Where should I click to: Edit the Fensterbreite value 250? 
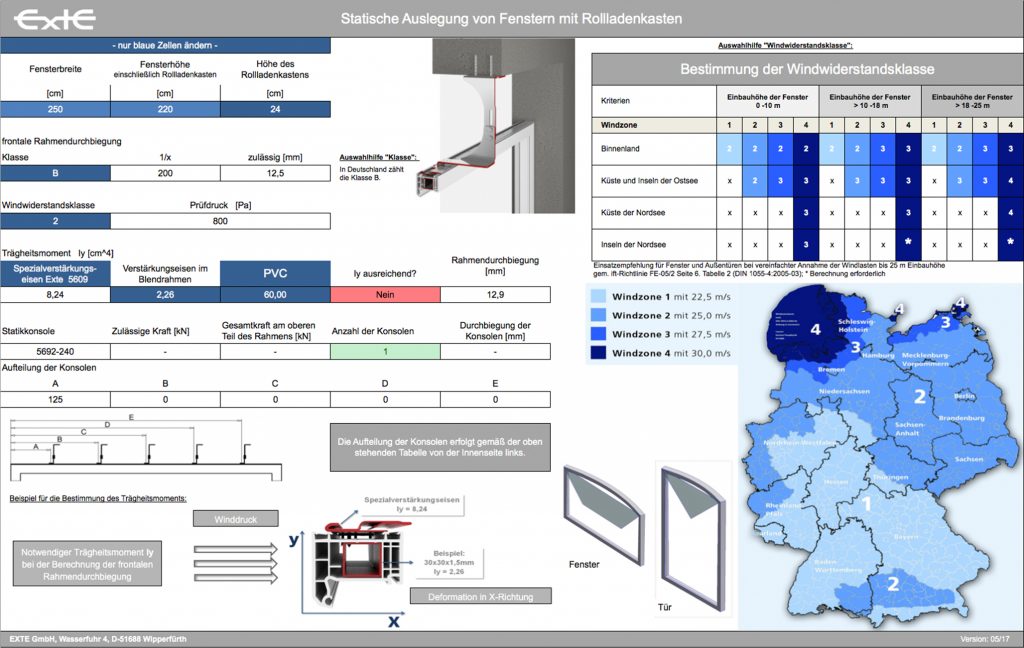(55, 109)
